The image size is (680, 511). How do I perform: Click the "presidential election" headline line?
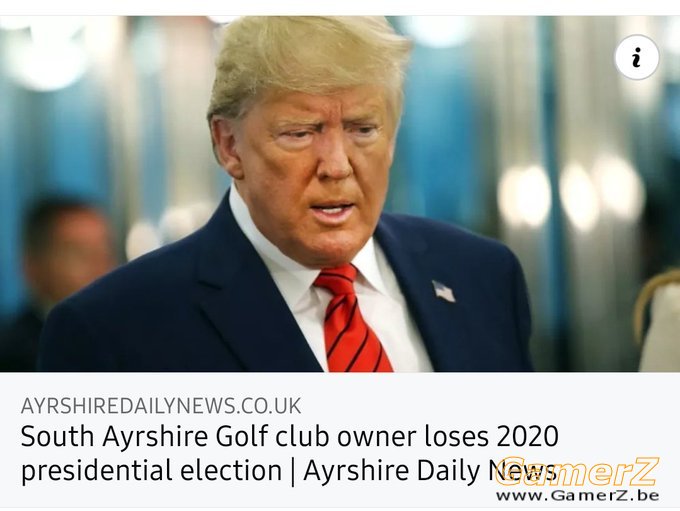point(151,471)
